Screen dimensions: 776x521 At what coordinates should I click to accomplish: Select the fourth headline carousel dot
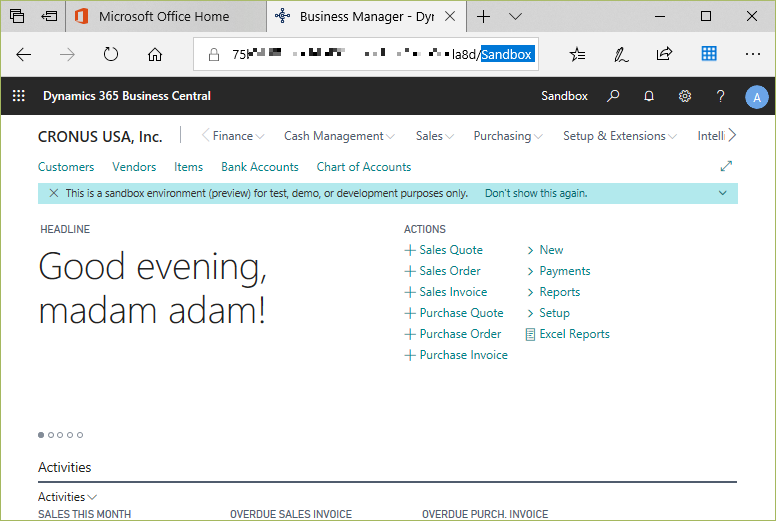click(70, 435)
